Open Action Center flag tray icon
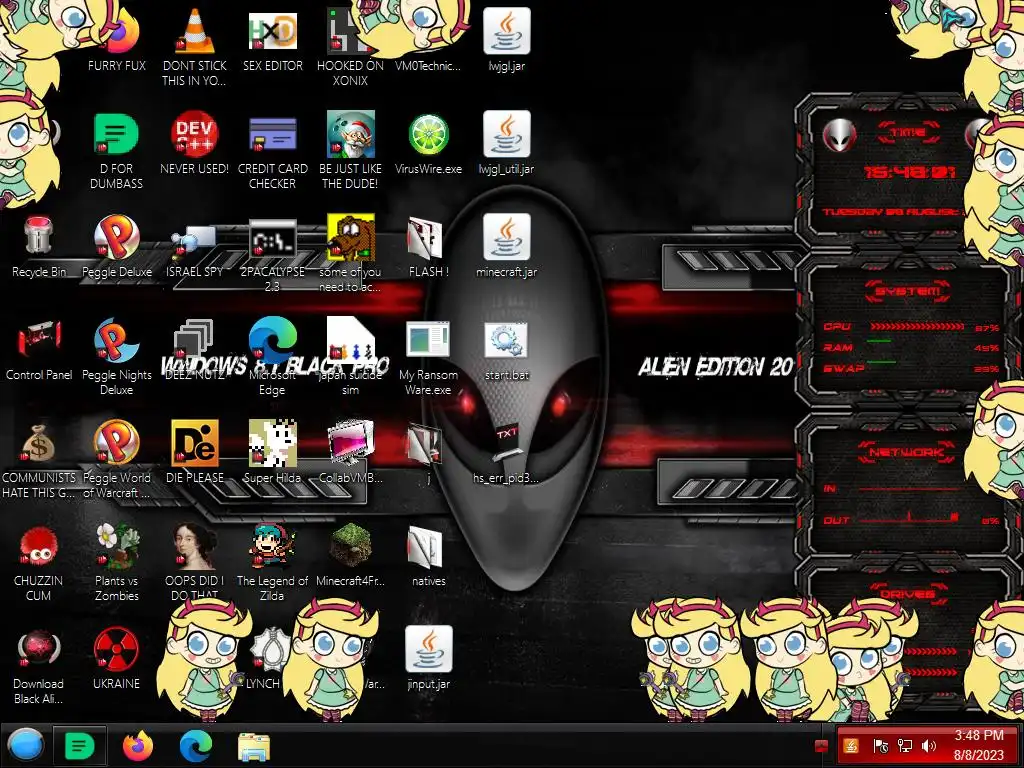 (880, 745)
